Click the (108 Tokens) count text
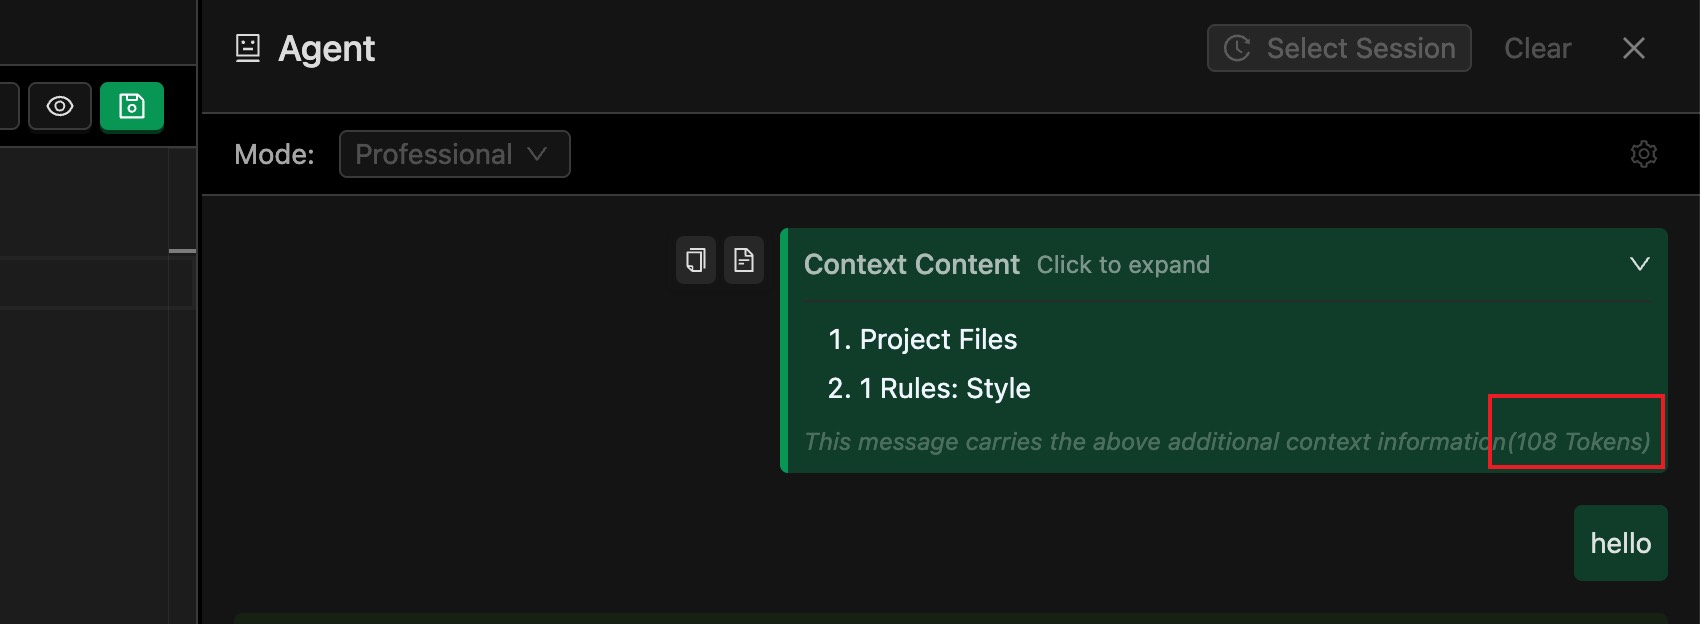The width and height of the screenshot is (1700, 624). click(1579, 442)
